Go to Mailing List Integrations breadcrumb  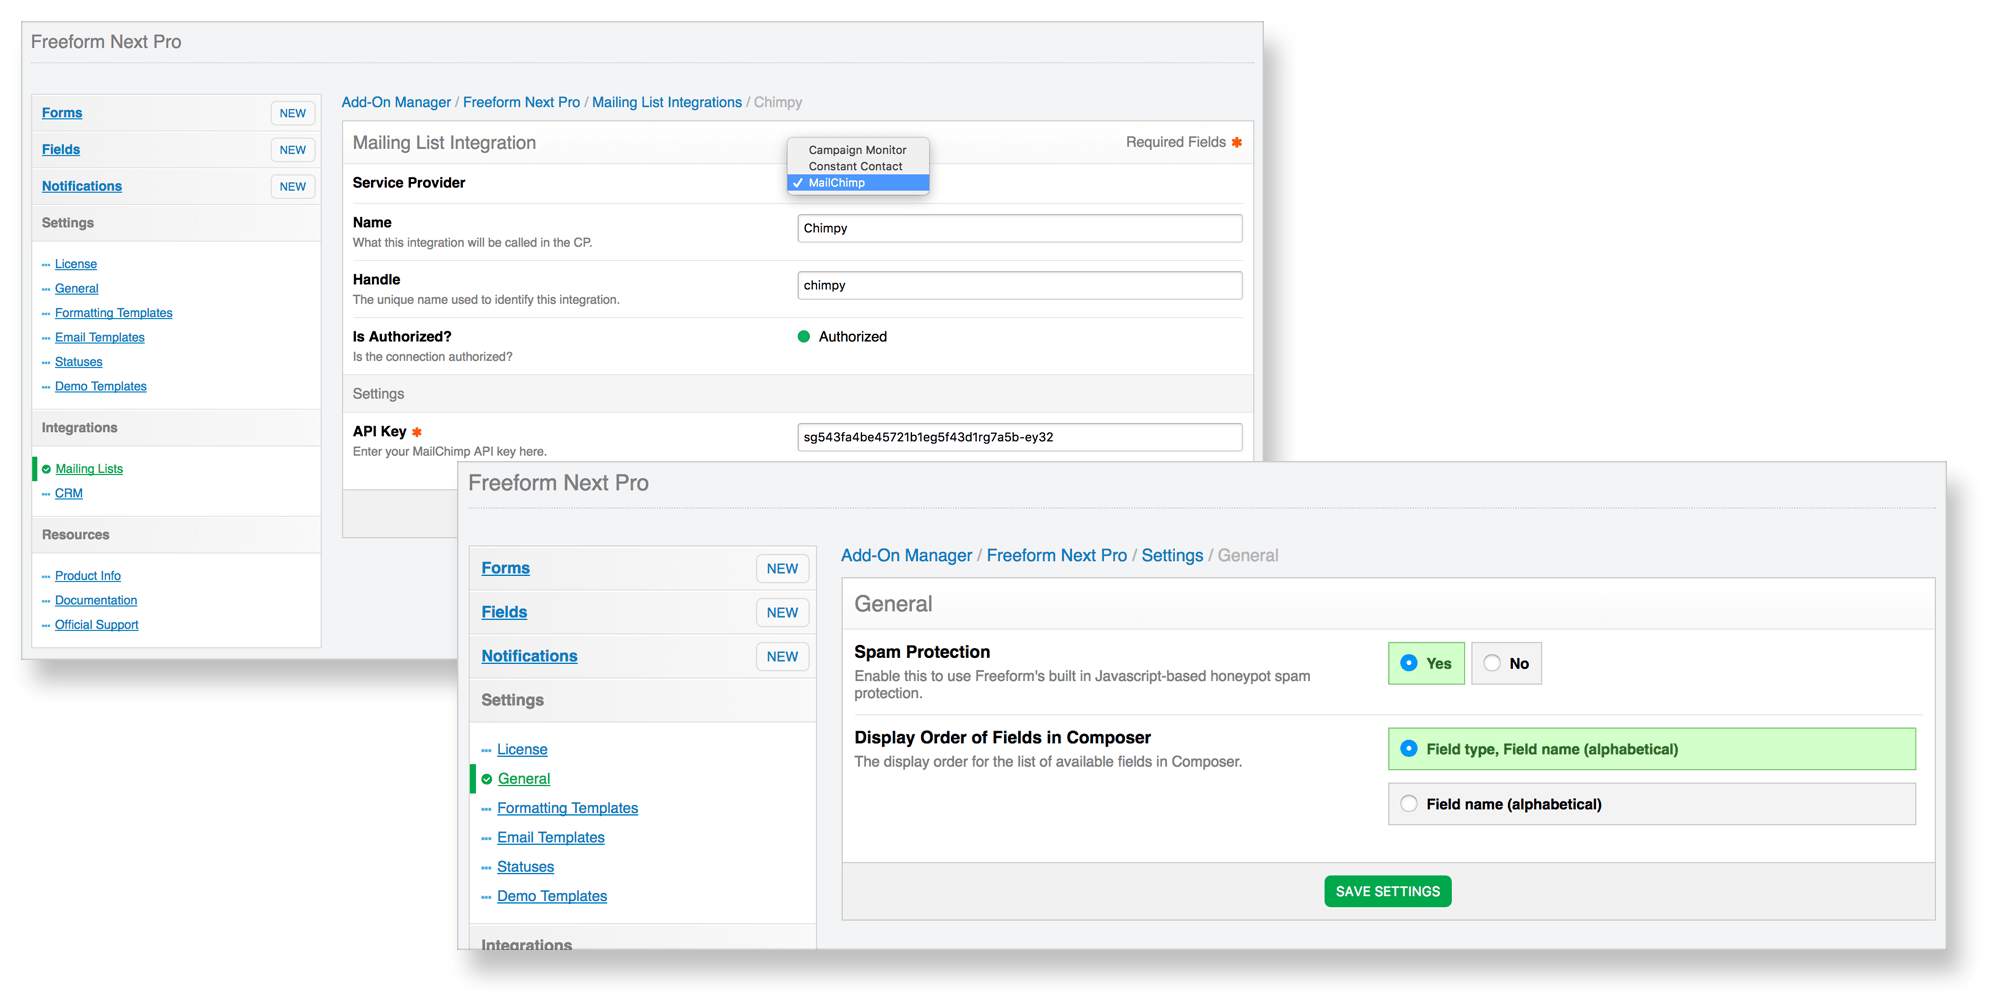667,102
